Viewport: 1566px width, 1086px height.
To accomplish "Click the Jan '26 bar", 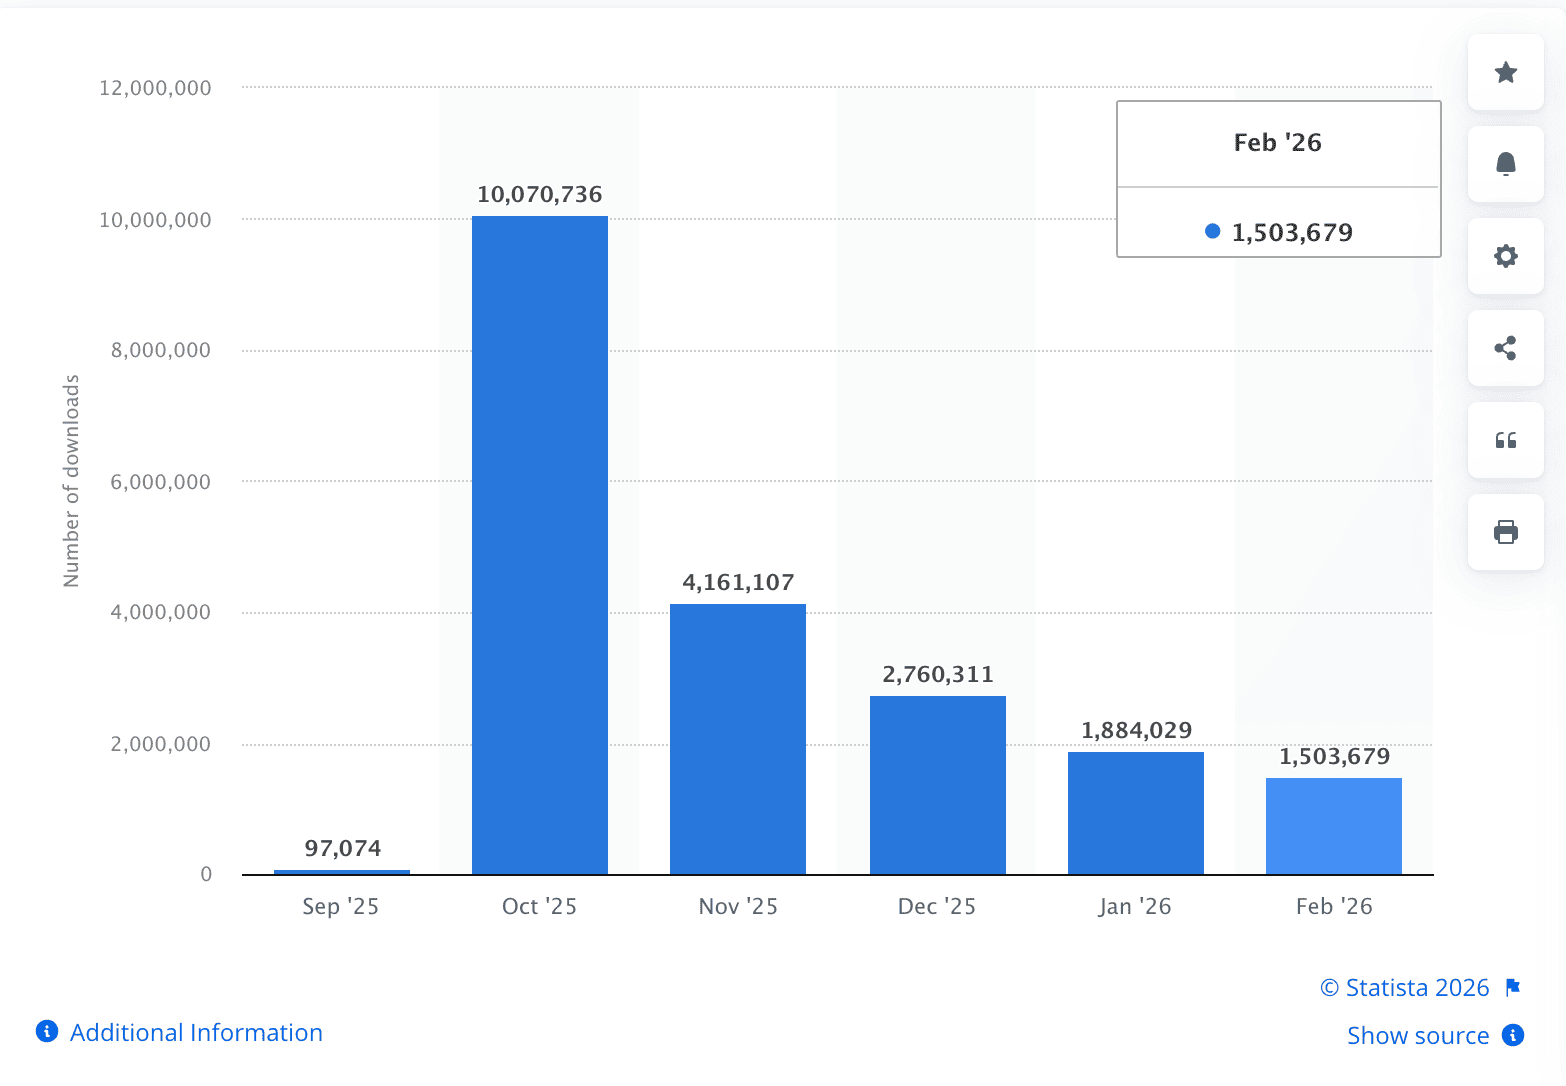I will [x=1135, y=813].
